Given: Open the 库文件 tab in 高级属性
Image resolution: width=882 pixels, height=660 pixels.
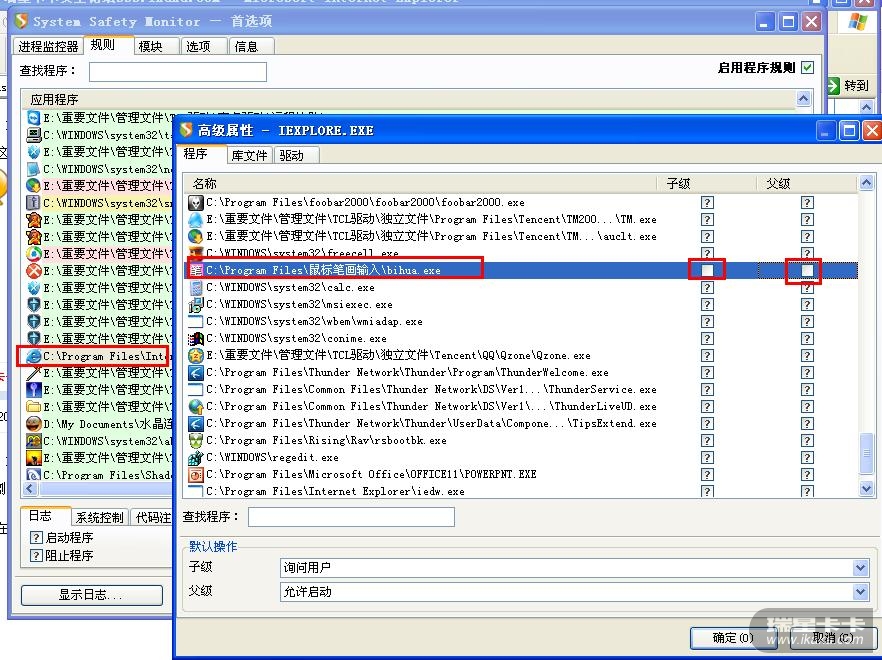Looking at the screenshot, I should 249,155.
